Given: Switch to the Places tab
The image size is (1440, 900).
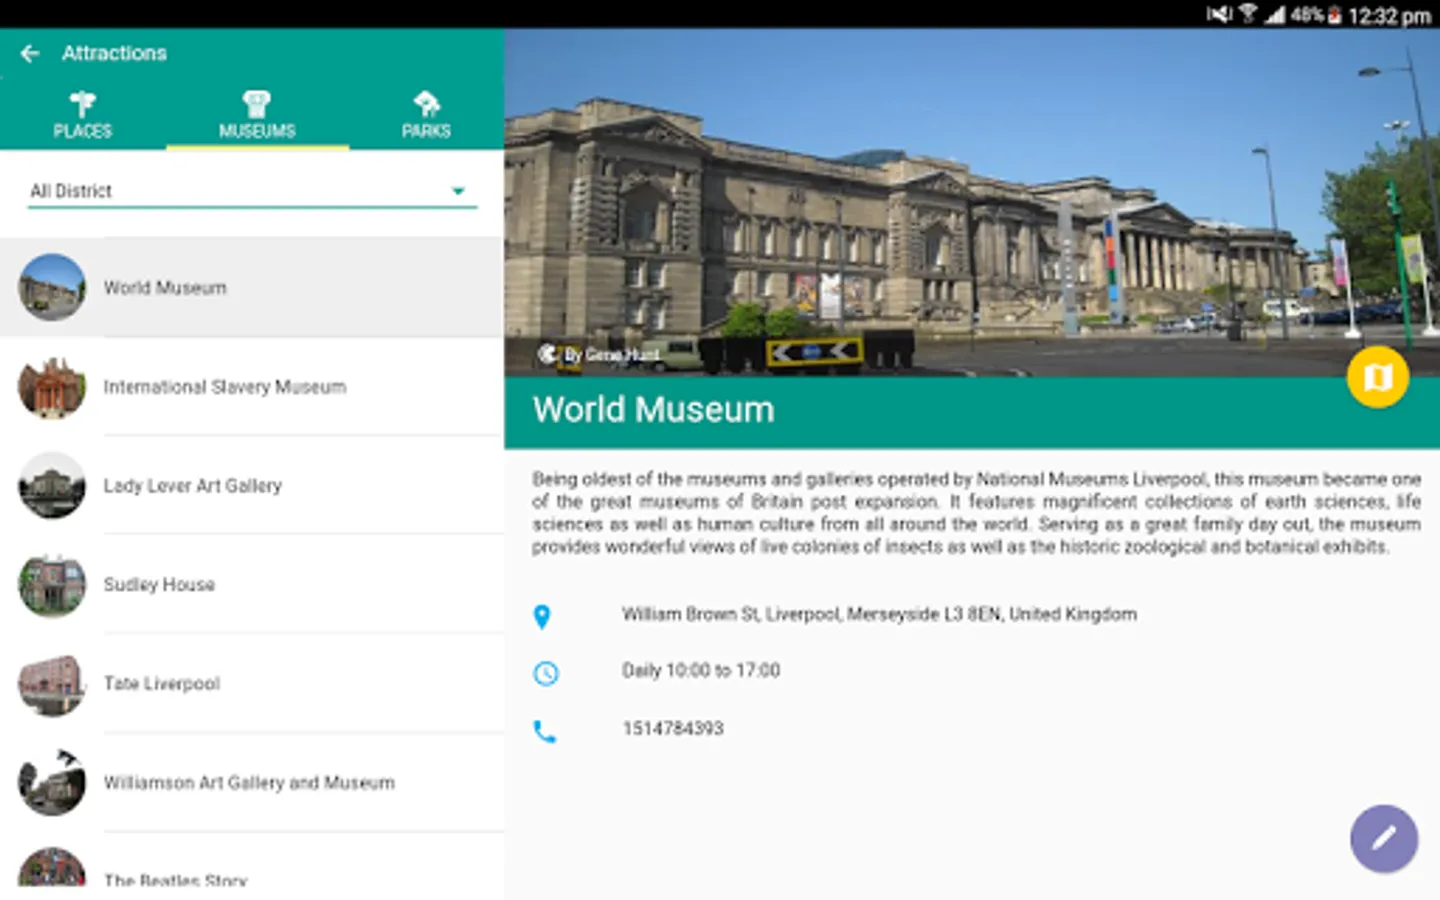Looking at the screenshot, I should click(x=83, y=114).
